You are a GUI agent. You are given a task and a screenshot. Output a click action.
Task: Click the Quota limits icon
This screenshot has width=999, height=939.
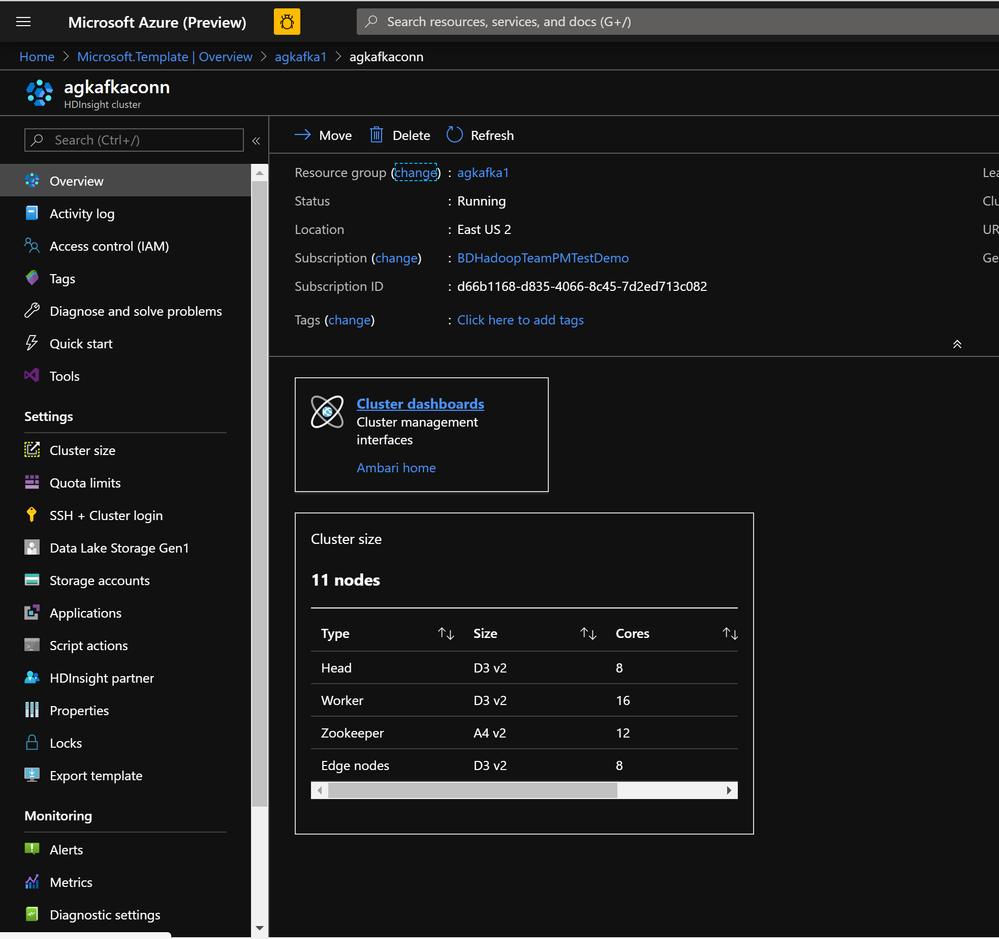pos(32,482)
